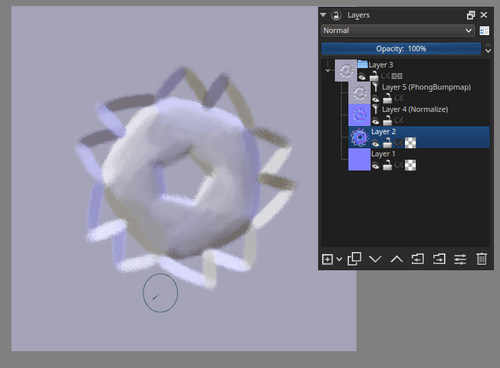Select the Layer 3 group row
The image size is (500, 368).
(412, 71)
